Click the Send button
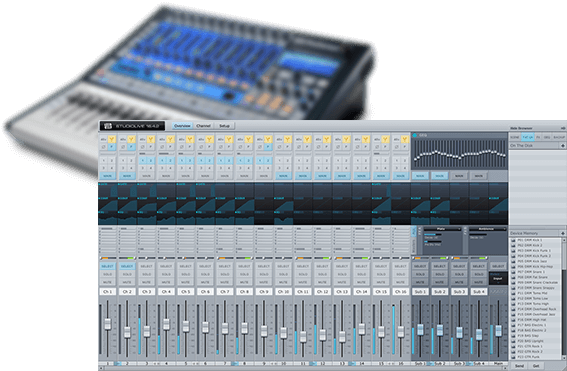The height and width of the screenshot is (371, 567). point(519,366)
